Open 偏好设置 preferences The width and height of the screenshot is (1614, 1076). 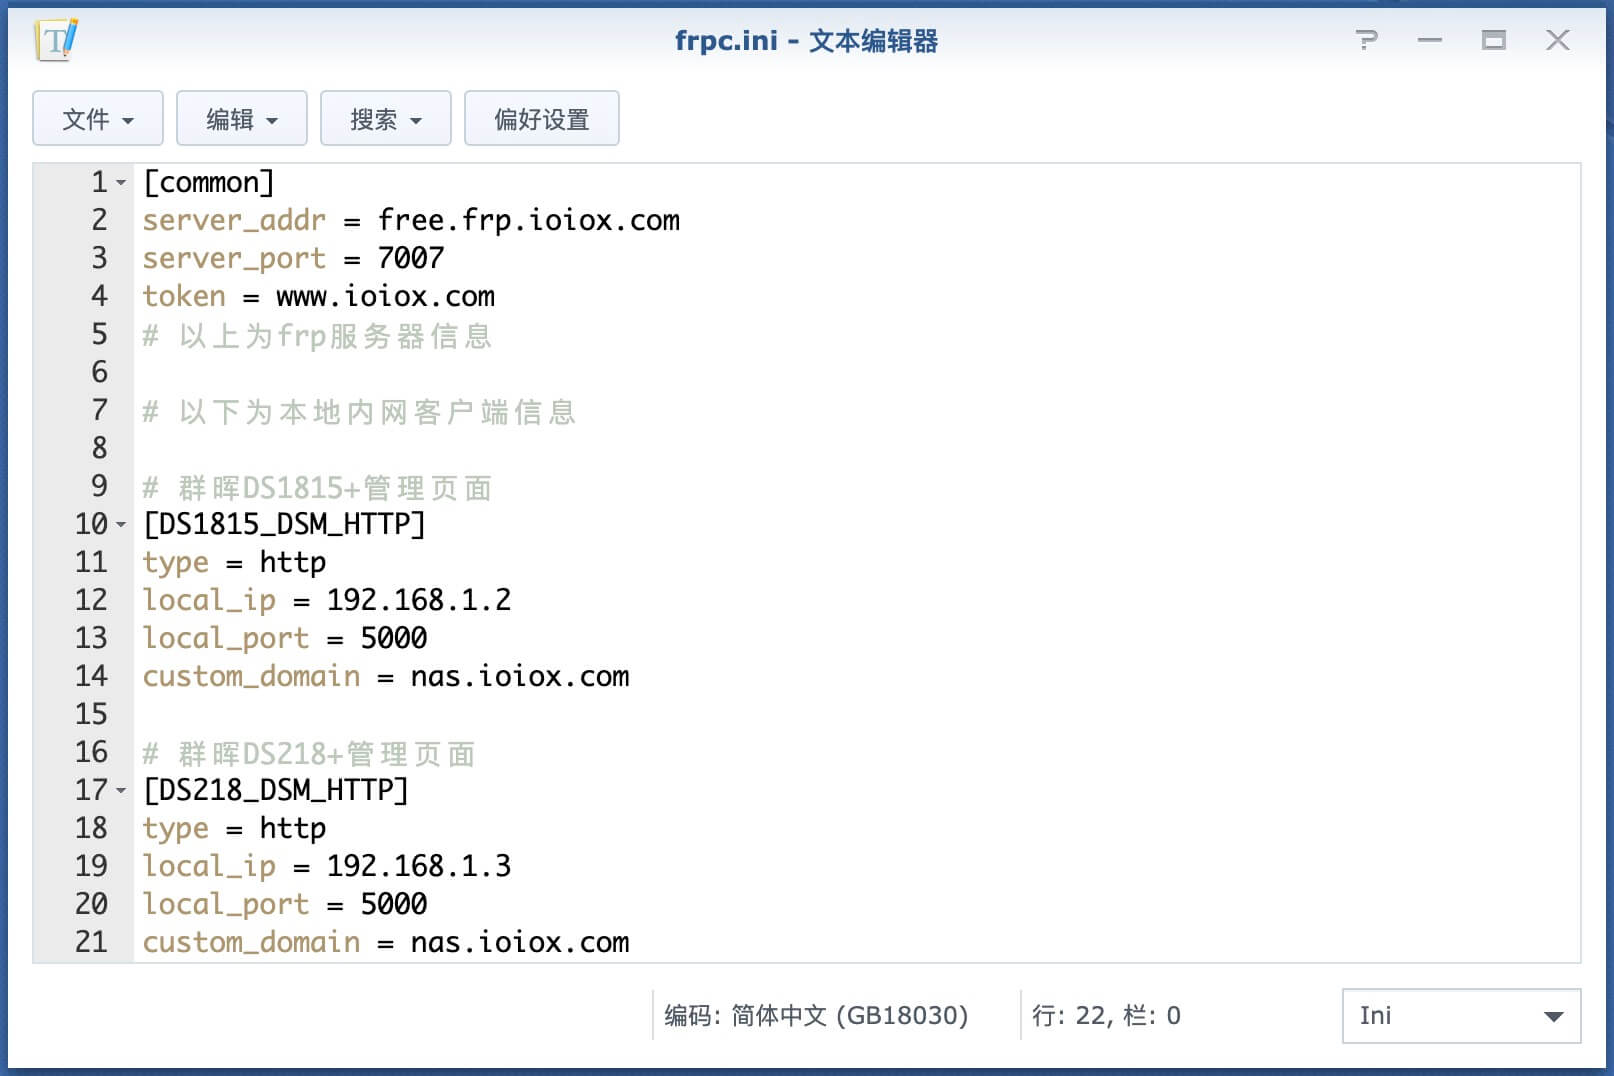point(542,119)
